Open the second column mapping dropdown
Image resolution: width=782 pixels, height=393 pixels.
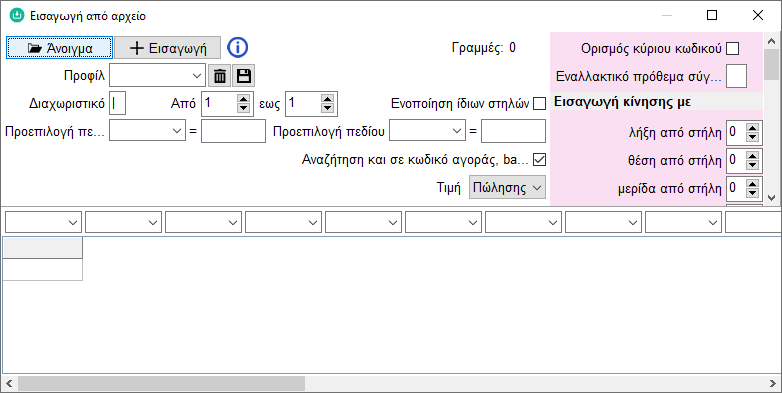123,222
